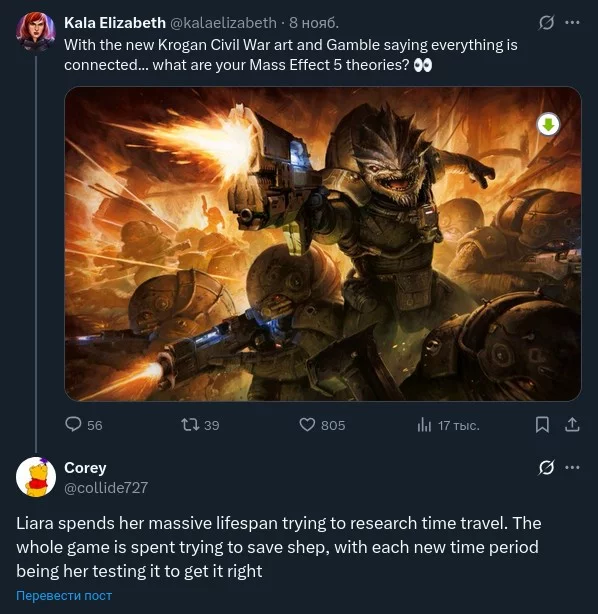
Task: Click the Grok icon on Corey's reply
Action: click(x=546, y=467)
